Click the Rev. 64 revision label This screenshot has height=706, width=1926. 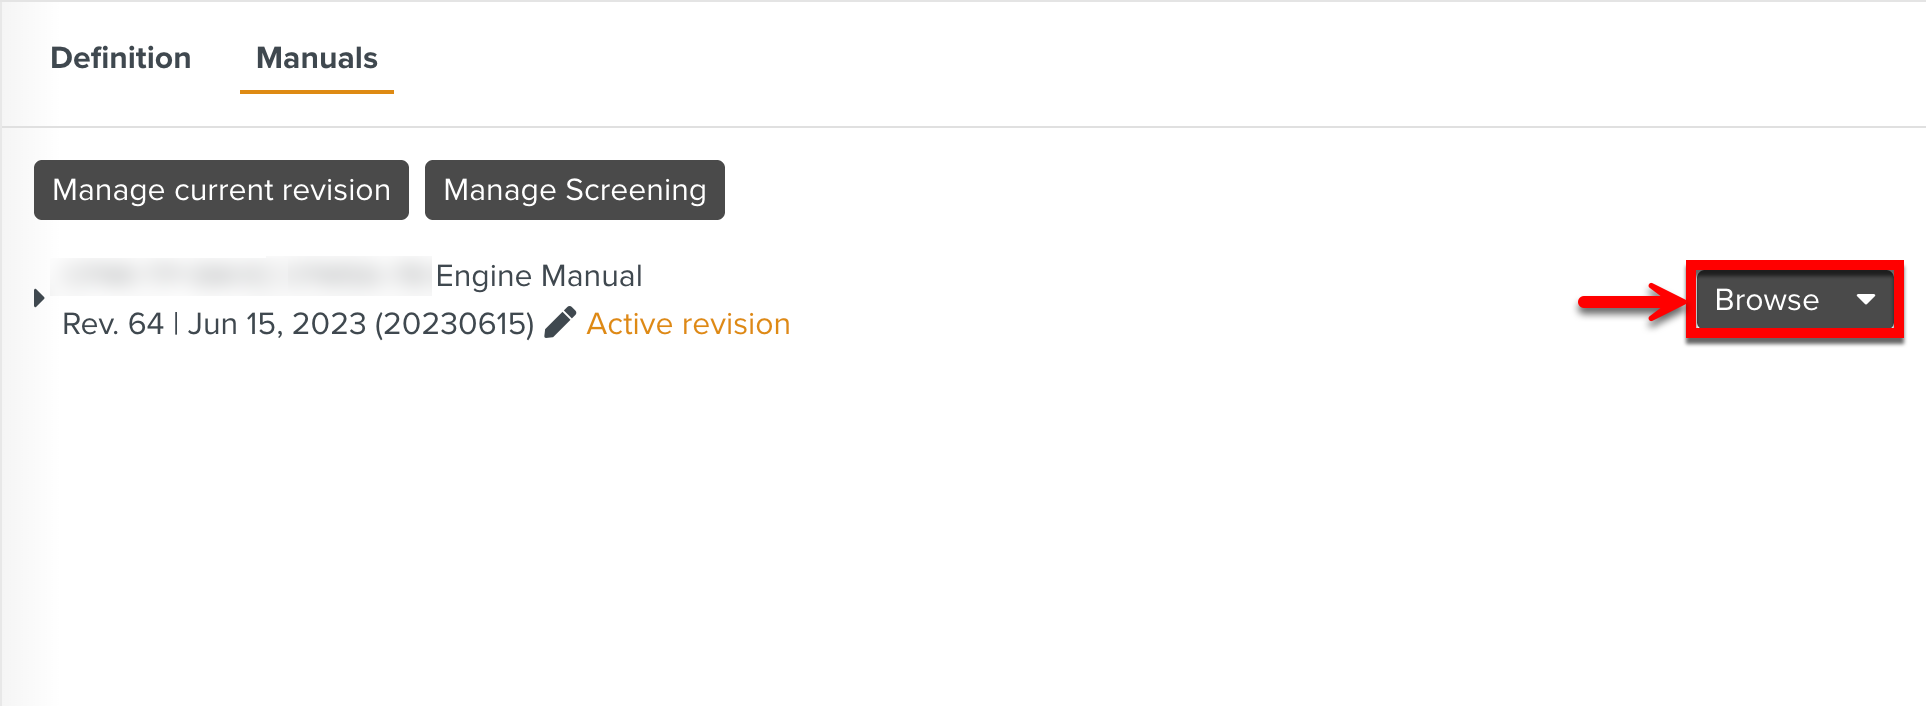(112, 324)
